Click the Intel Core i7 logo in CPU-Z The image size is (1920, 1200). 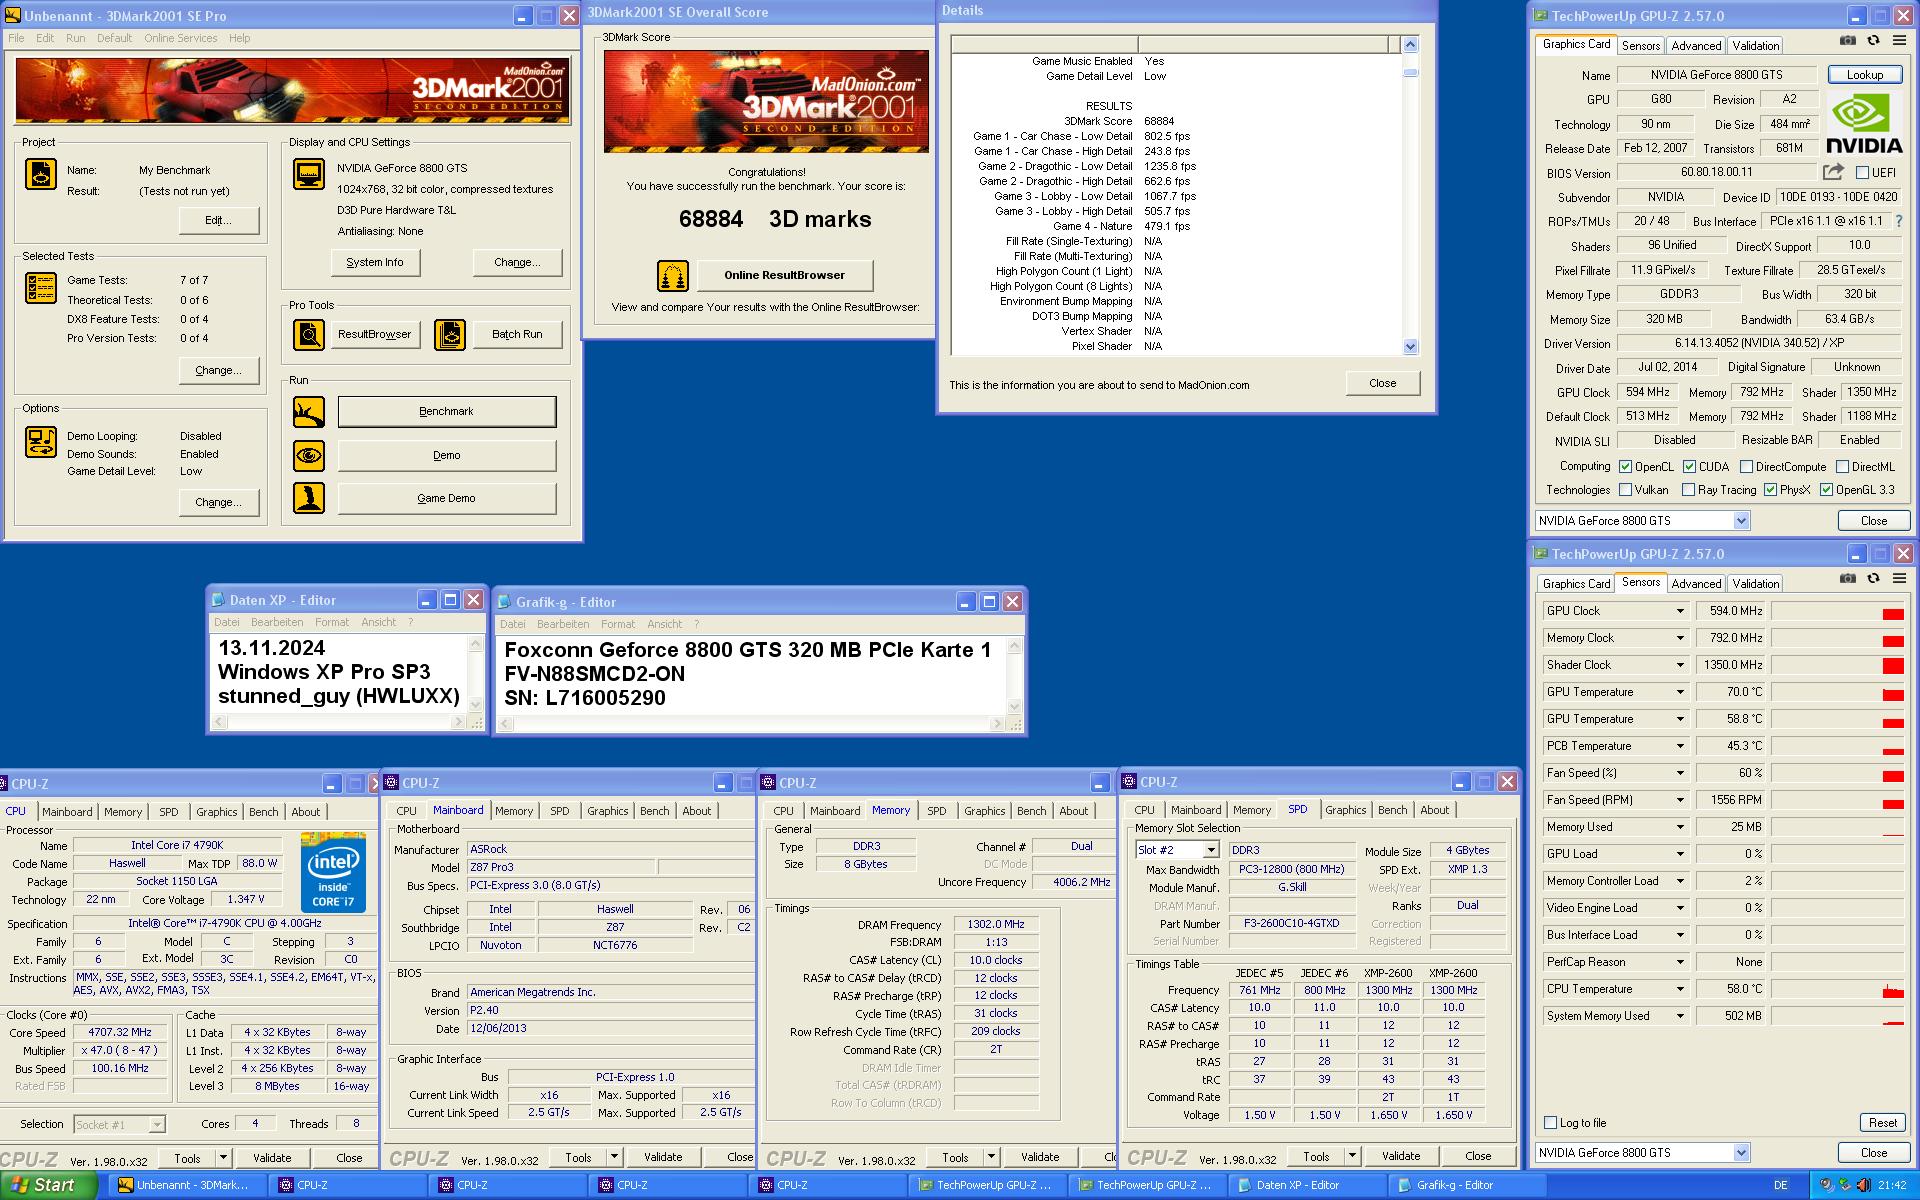[x=333, y=872]
